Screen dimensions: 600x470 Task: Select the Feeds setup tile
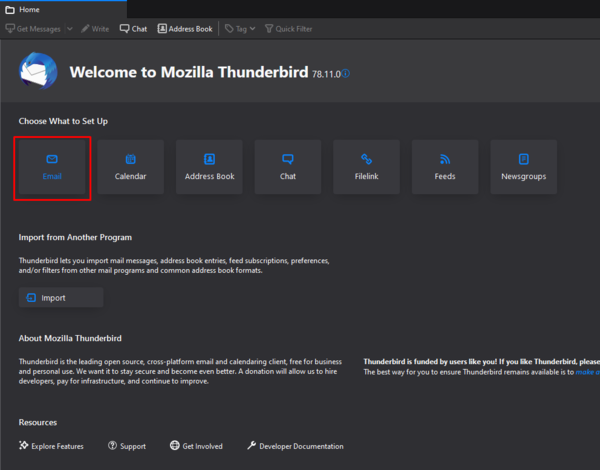[x=445, y=167]
